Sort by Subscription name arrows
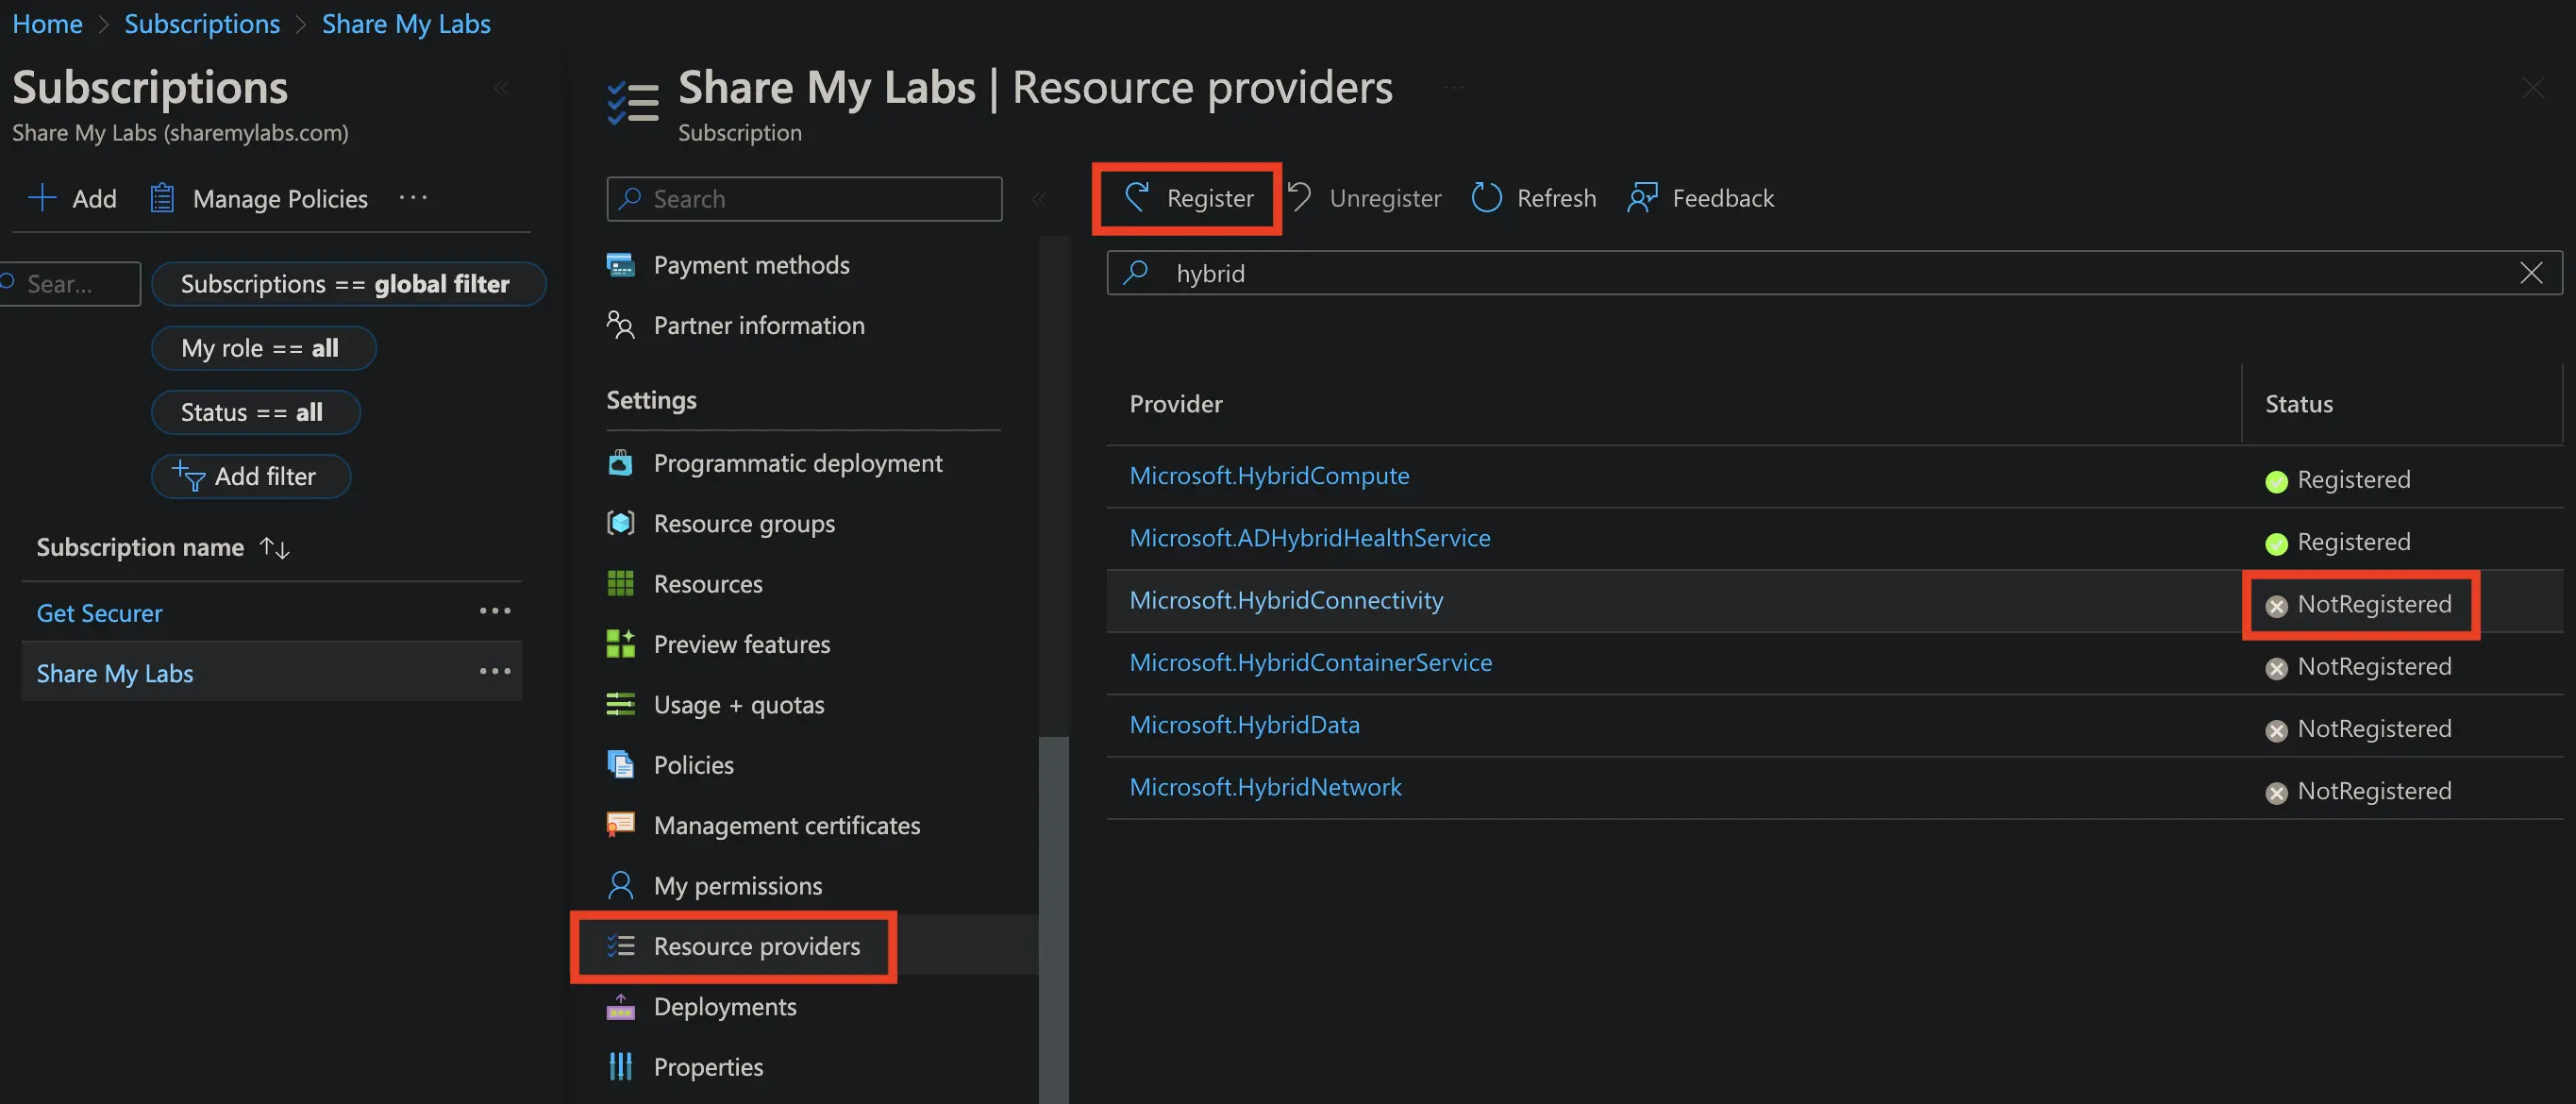Screen dimensions: 2576x1104 coord(274,547)
